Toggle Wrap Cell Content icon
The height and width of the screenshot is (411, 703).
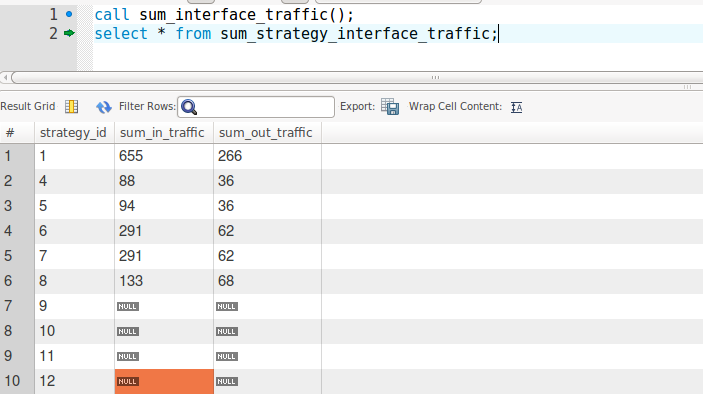[x=516, y=107]
